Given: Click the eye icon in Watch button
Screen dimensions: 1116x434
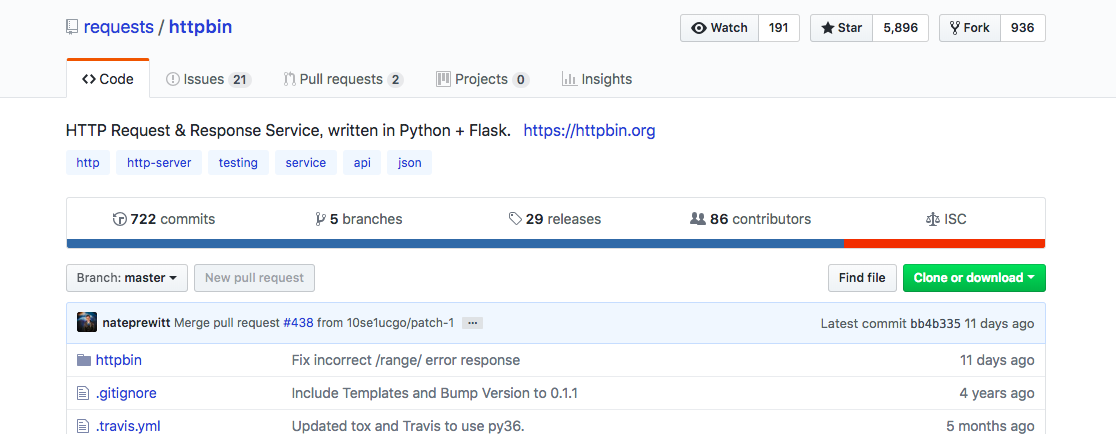Looking at the screenshot, I should click(699, 28).
